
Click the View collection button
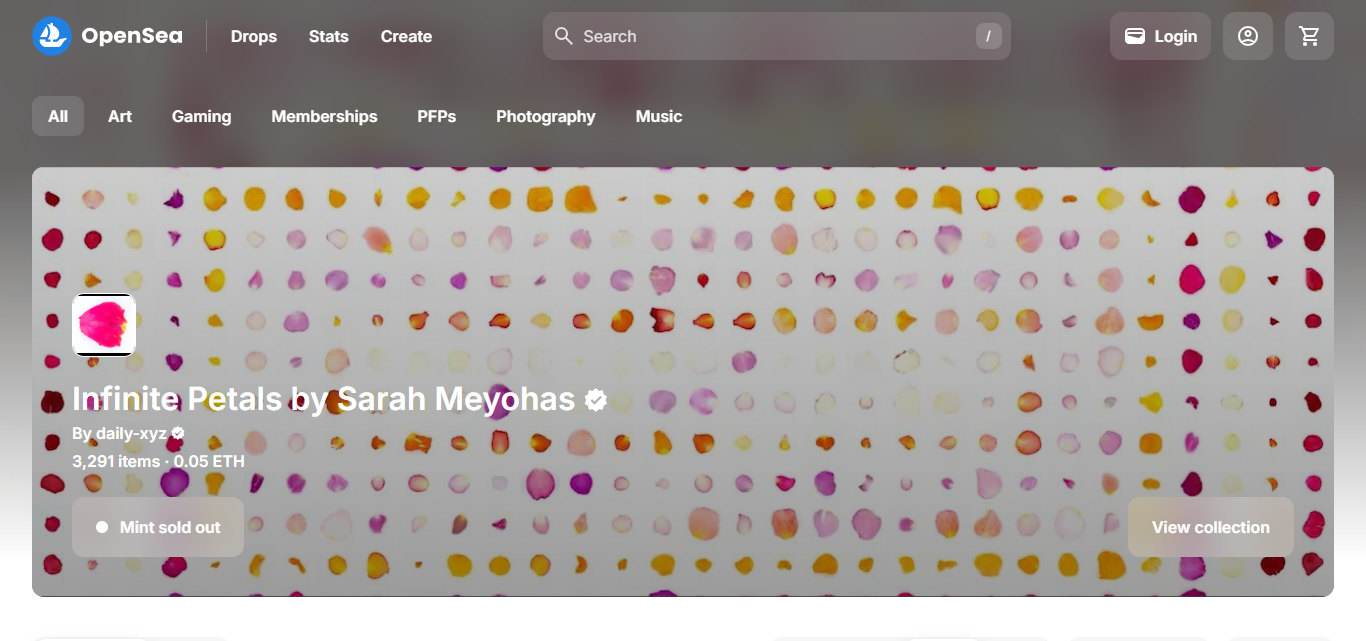tap(1211, 527)
